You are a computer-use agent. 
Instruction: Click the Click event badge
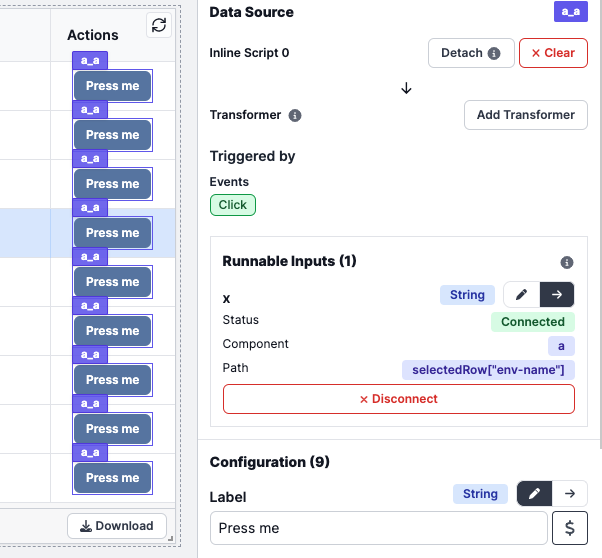[233, 205]
